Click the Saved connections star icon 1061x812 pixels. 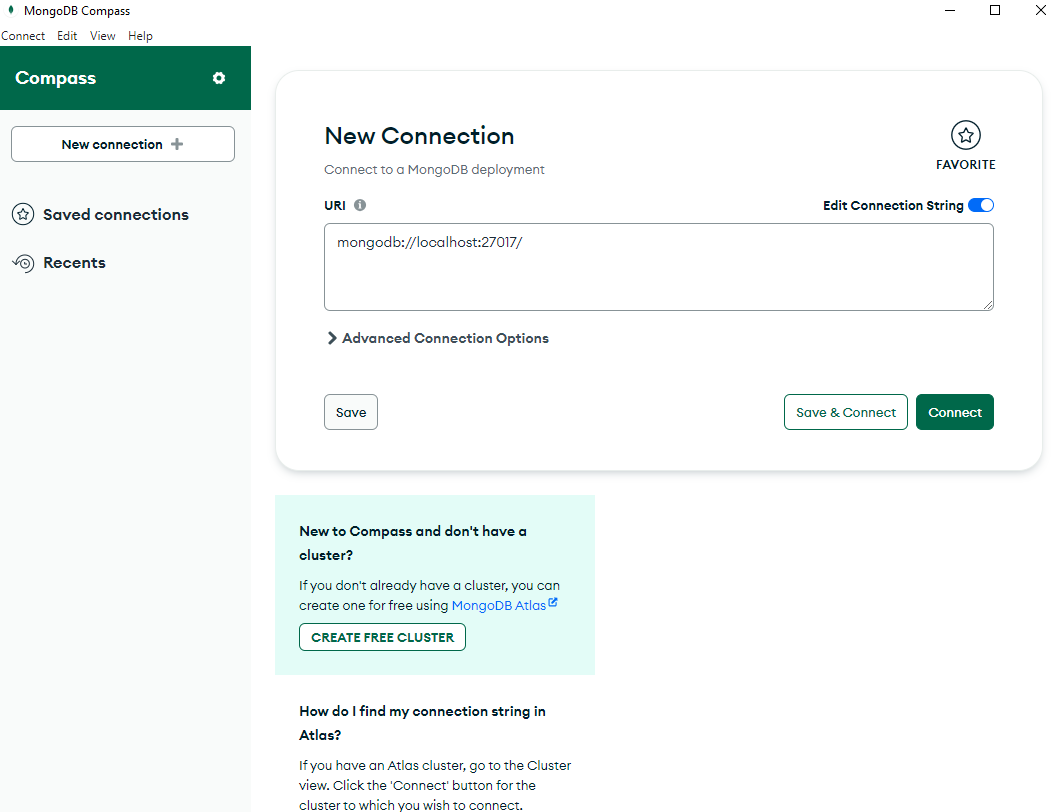click(23, 215)
